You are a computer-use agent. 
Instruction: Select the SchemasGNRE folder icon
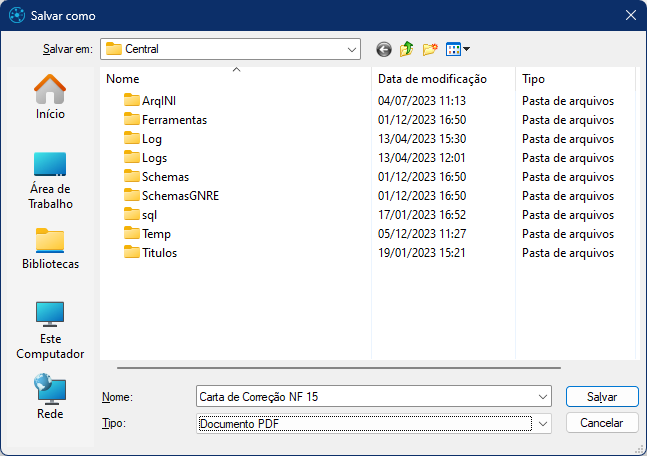pyautogui.click(x=132, y=195)
